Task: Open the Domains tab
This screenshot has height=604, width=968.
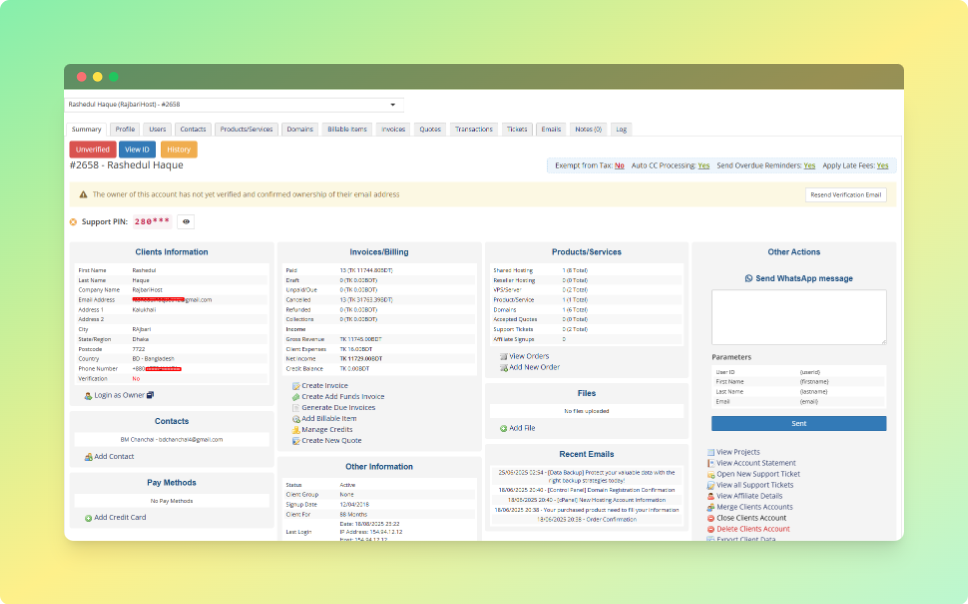Action: point(298,129)
